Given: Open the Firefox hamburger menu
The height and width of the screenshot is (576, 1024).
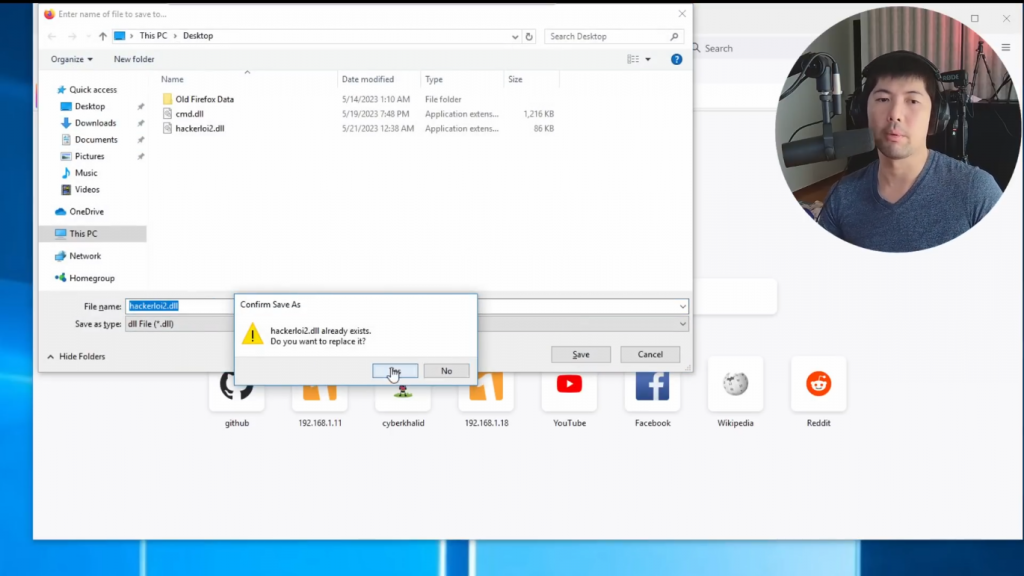Looking at the screenshot, I should tap(1006, 48).
